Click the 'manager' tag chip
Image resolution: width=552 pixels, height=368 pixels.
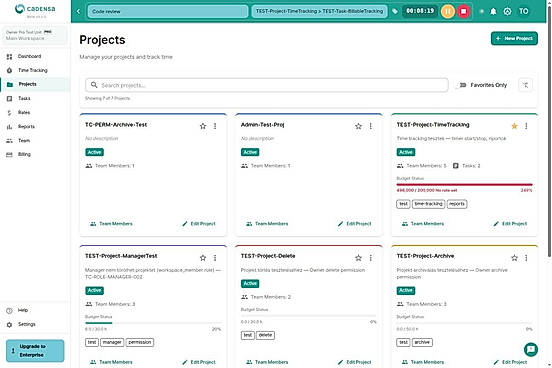point(112,342)
